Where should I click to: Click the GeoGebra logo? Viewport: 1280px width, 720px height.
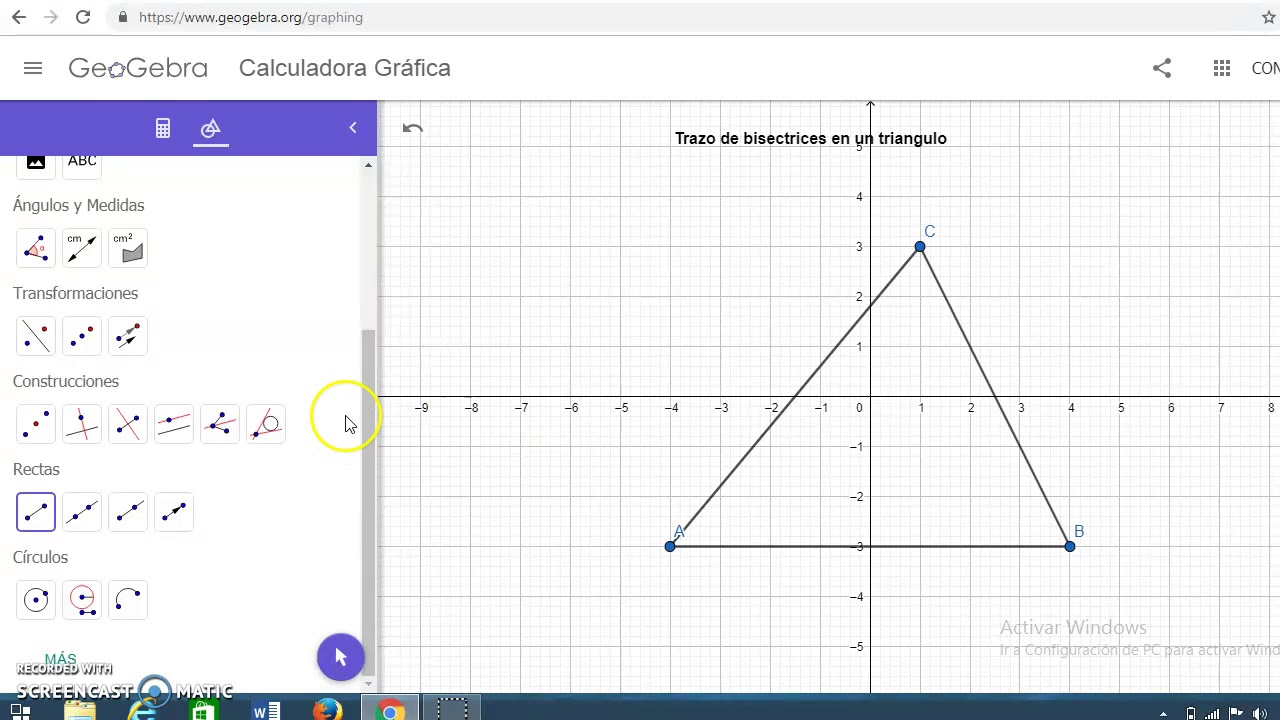[x=138, y=68]
